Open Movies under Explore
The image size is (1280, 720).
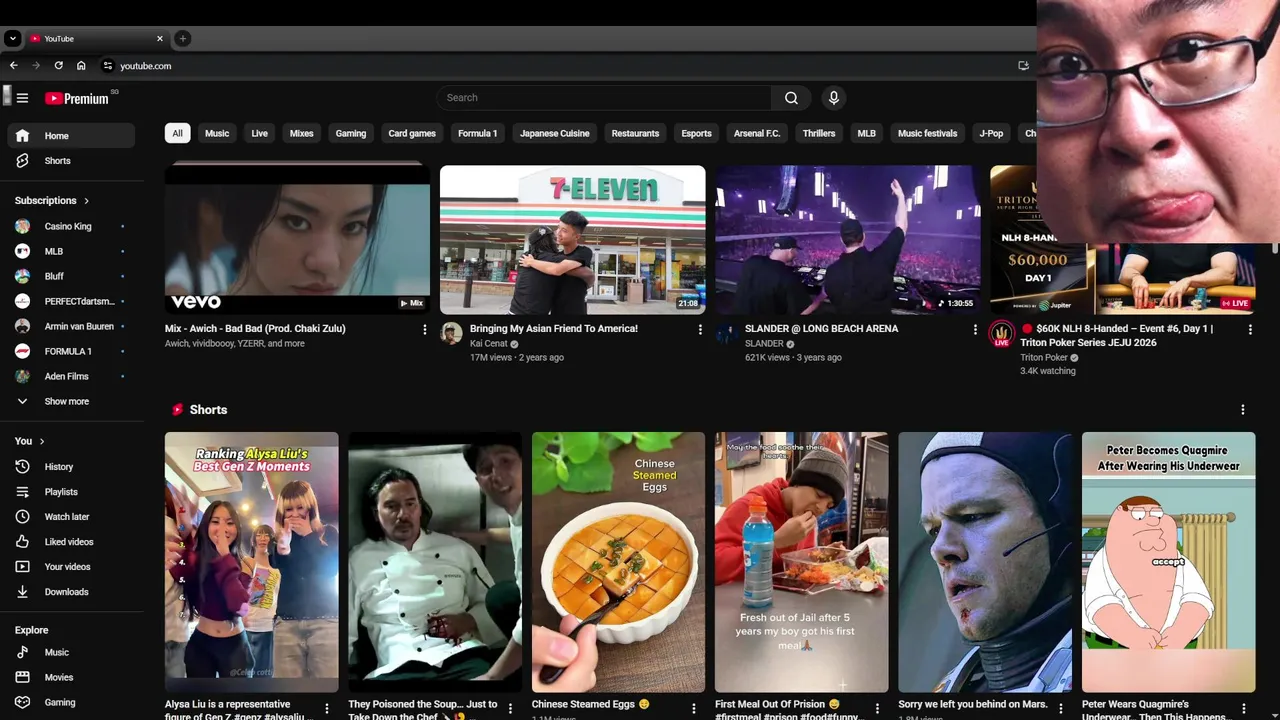coord(70,677)
